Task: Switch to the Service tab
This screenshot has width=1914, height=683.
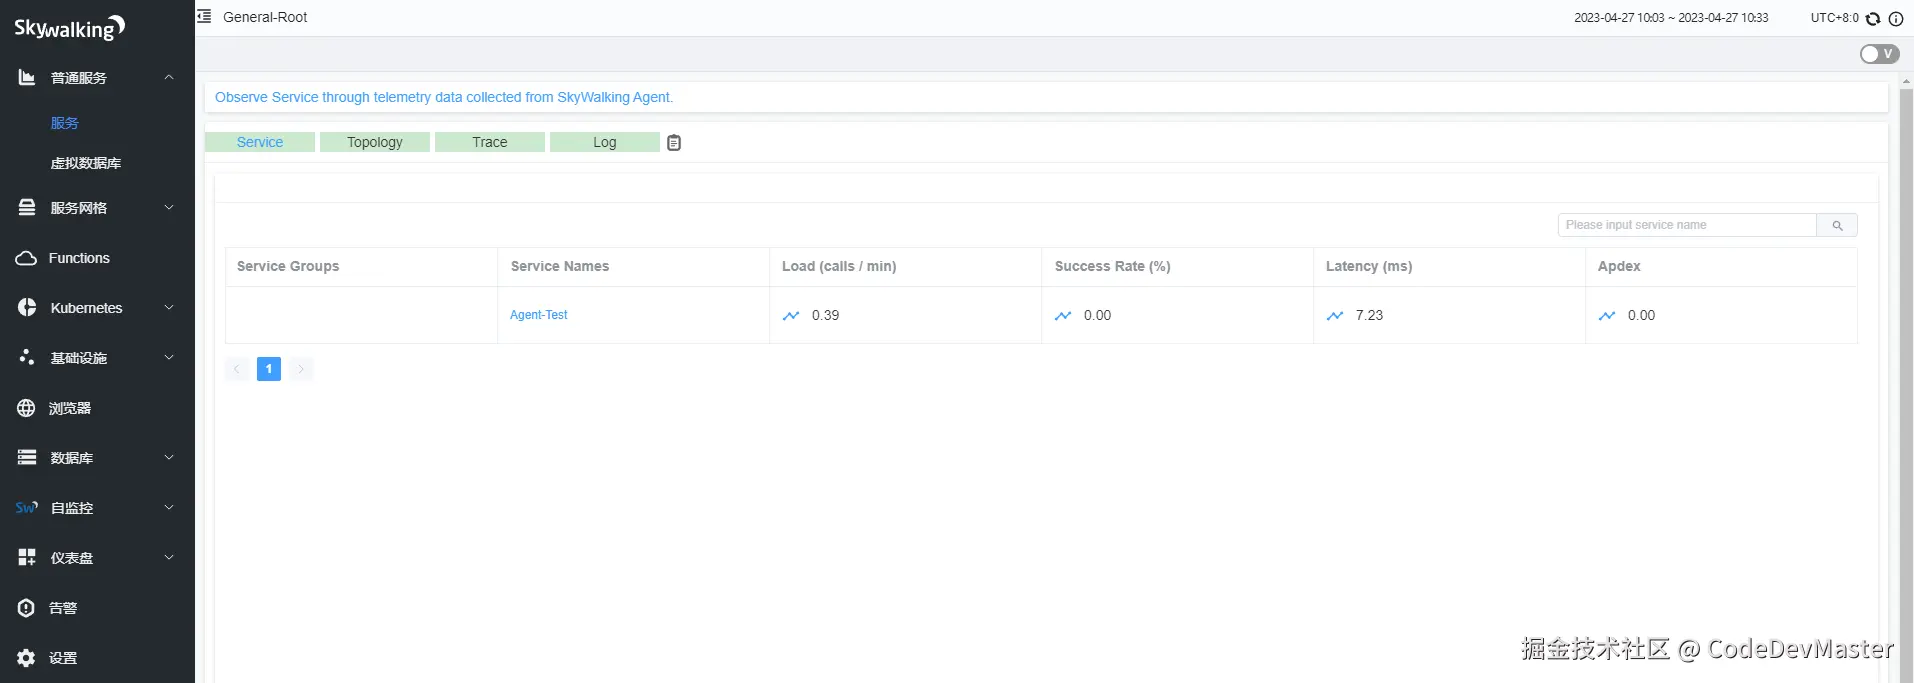Action: click(x=260, y=142)
